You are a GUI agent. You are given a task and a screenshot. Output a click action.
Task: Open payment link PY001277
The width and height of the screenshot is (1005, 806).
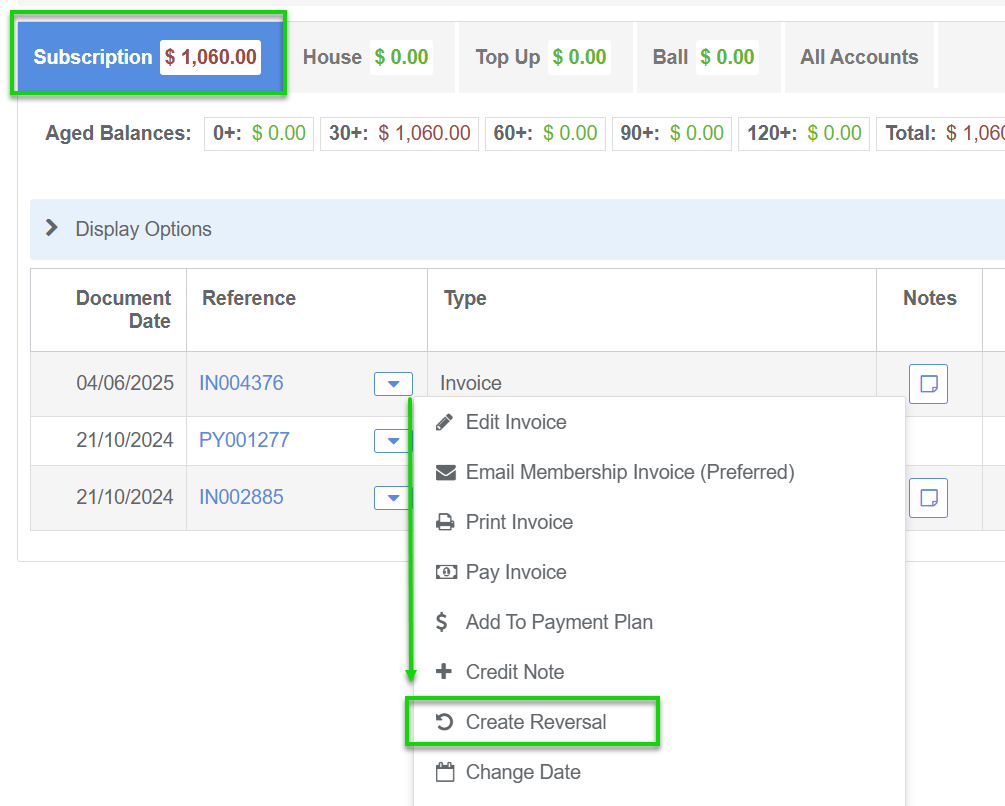coord(244,440)
